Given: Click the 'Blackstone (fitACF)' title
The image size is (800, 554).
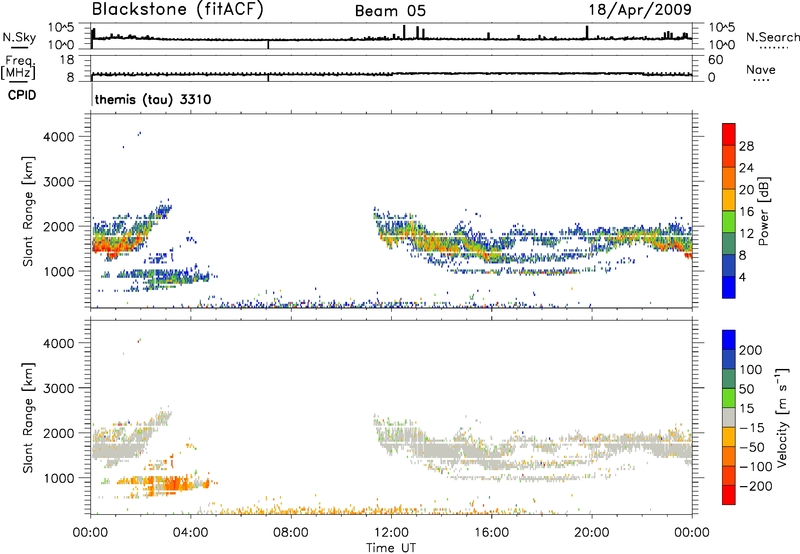Looking at the screenshot, I should pos(178,10).
